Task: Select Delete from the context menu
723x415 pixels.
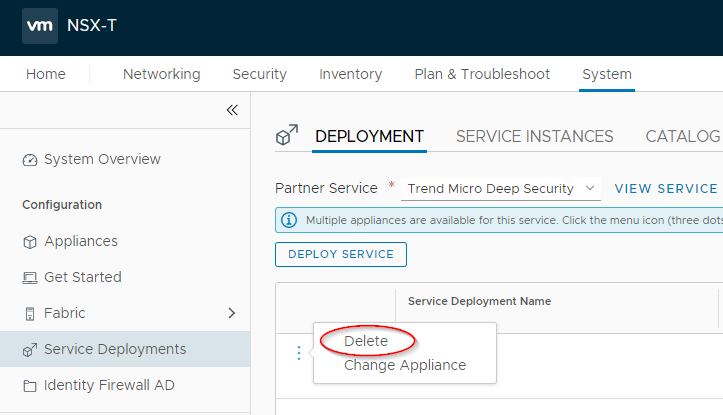Action: tap(366, 341)
